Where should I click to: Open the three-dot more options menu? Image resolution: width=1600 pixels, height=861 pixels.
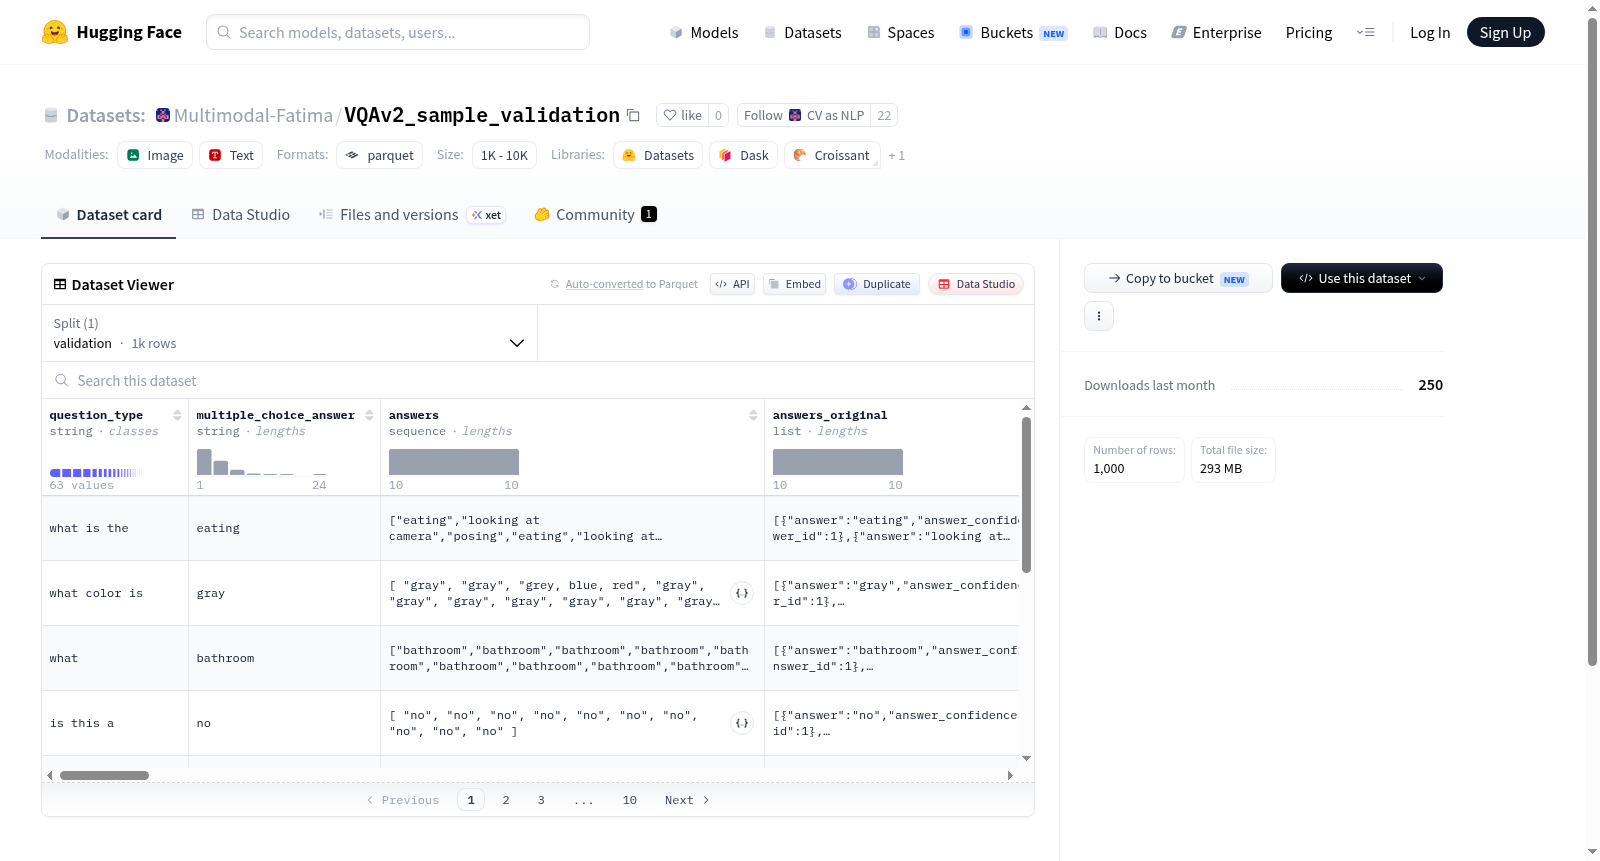point(1099,316)
